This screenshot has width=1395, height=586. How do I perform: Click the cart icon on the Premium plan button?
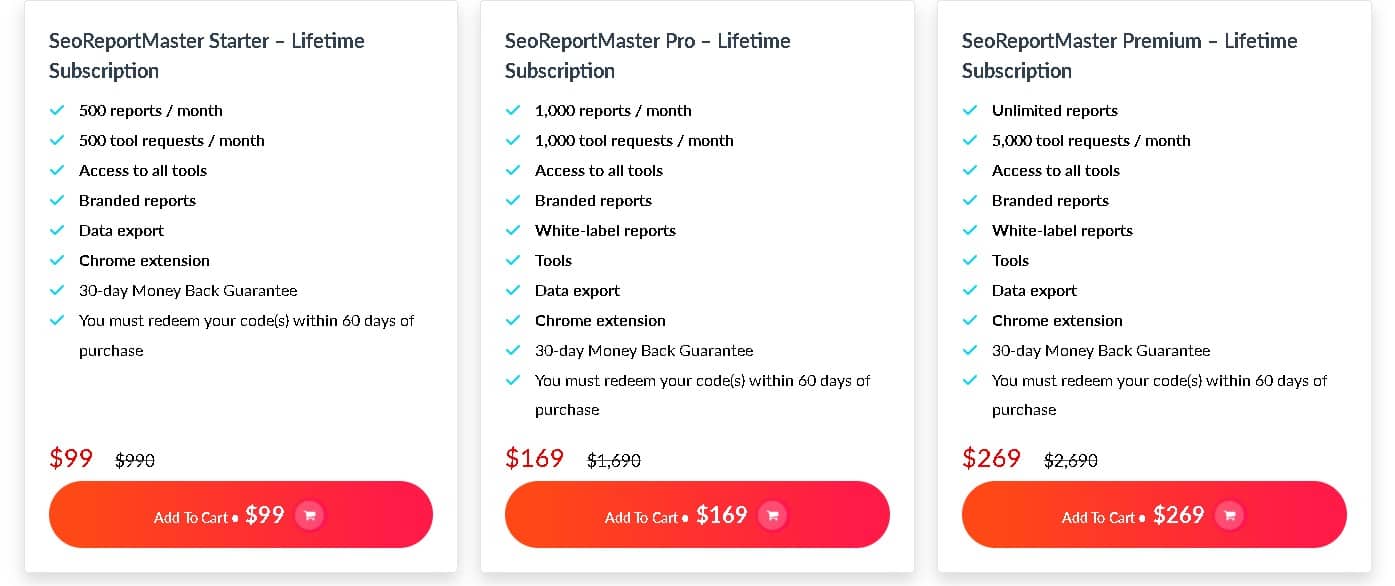click(x=1229, y=514)
